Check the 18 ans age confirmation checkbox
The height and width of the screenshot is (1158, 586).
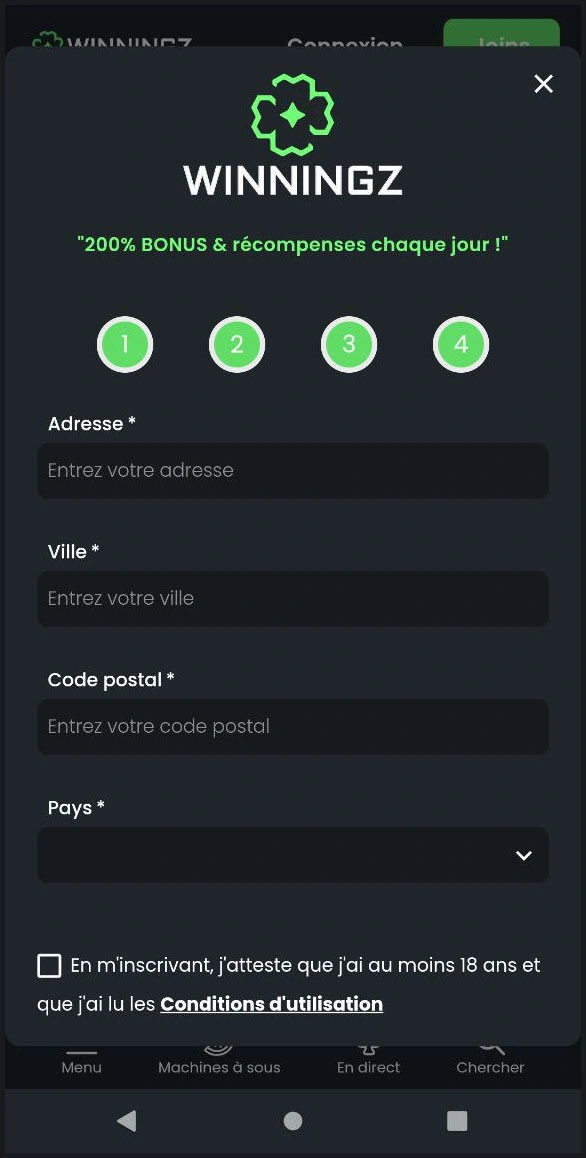click(x=49, y=965)
